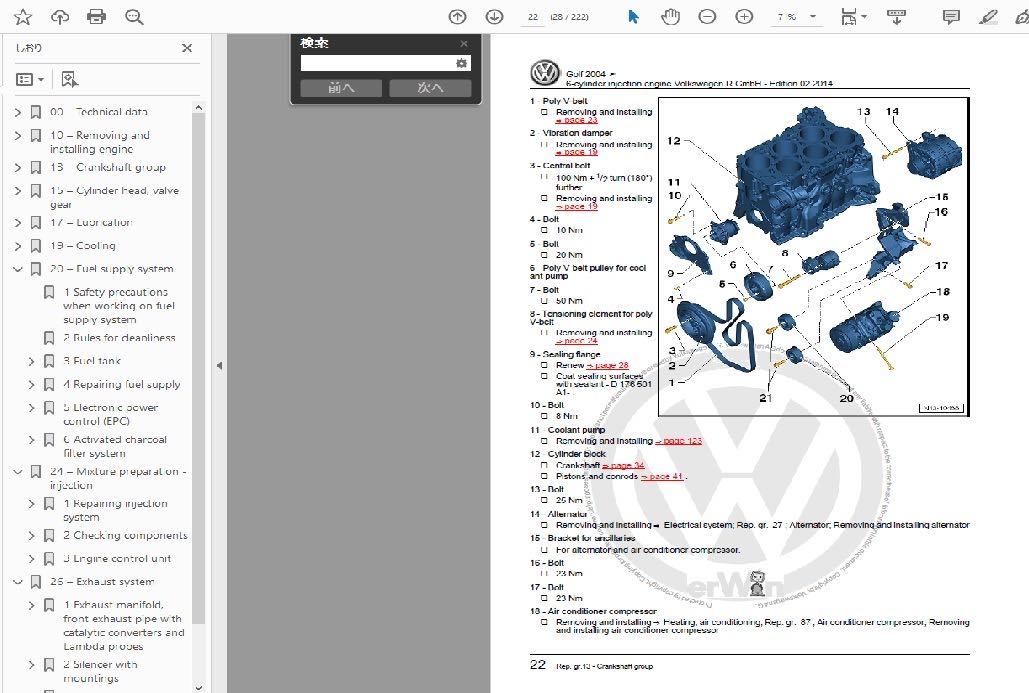Click the scrolling mode keyboard icon
This screenshot has height=693, width=1029.
[896, 16]
